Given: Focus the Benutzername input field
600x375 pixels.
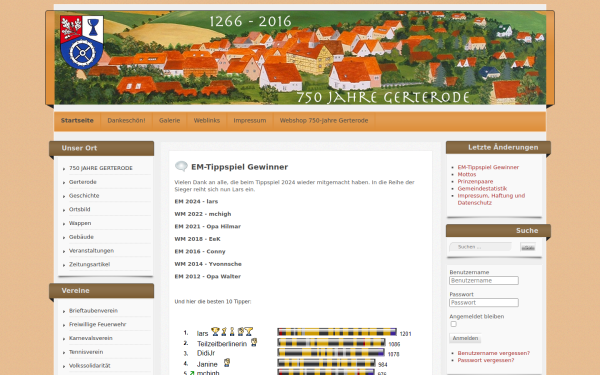Looking at the screenshot, I should pos(484,280).
